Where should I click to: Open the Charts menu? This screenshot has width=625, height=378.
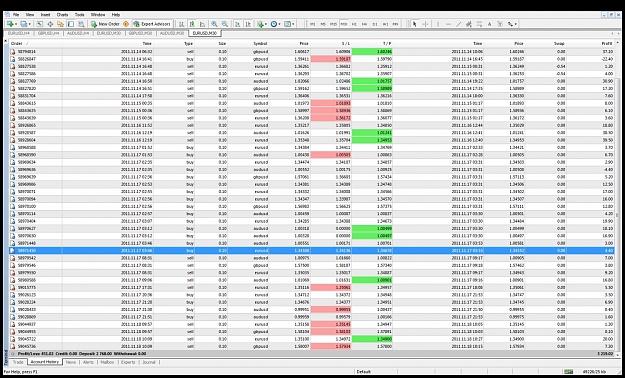(62, 15)
